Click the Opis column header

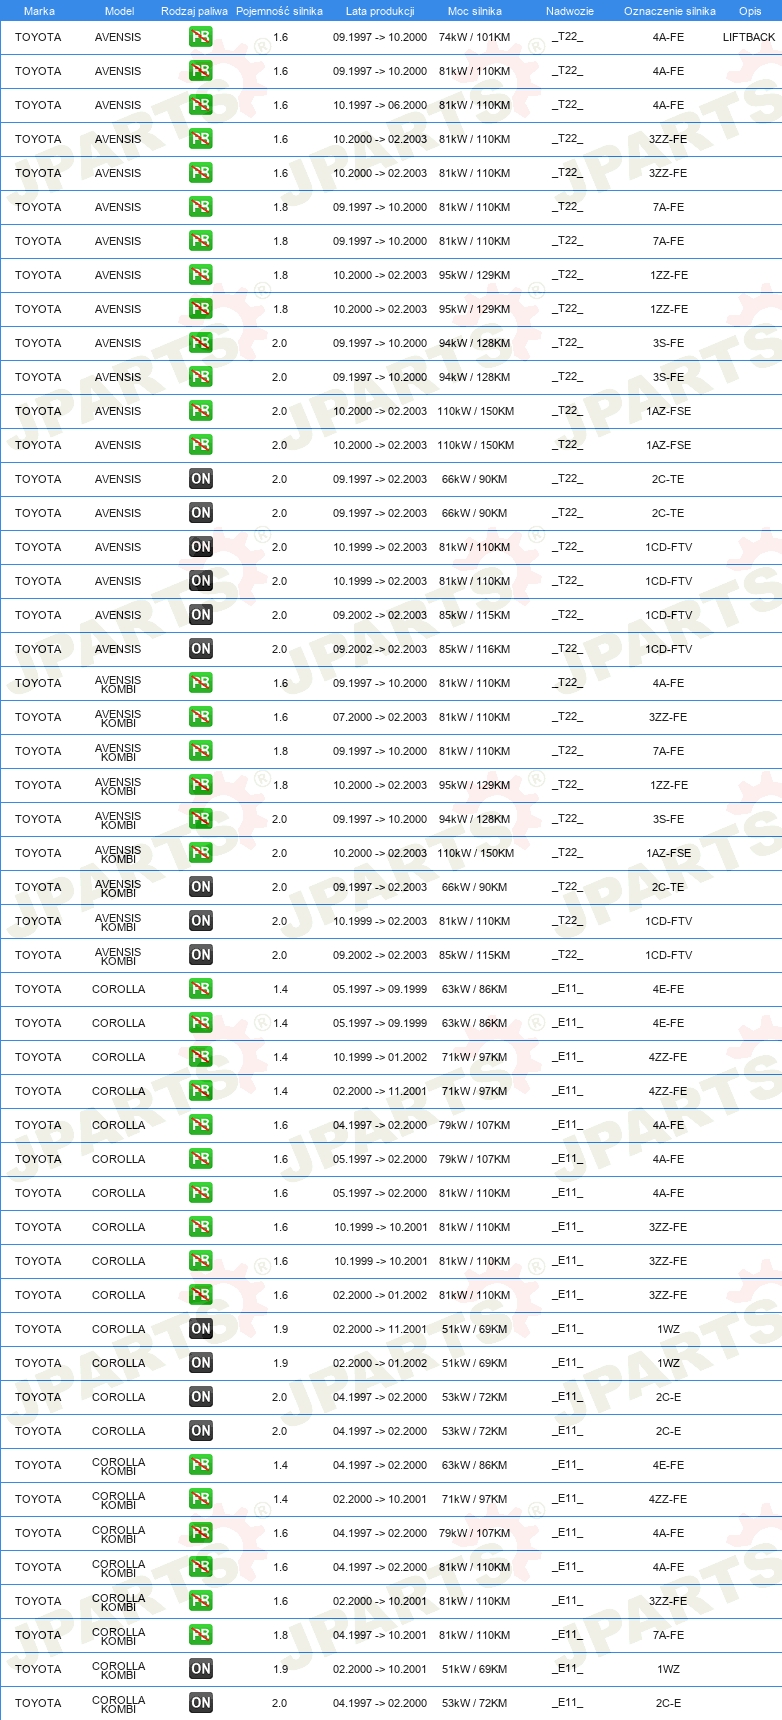pyautogui.click(x=750, y=11)
